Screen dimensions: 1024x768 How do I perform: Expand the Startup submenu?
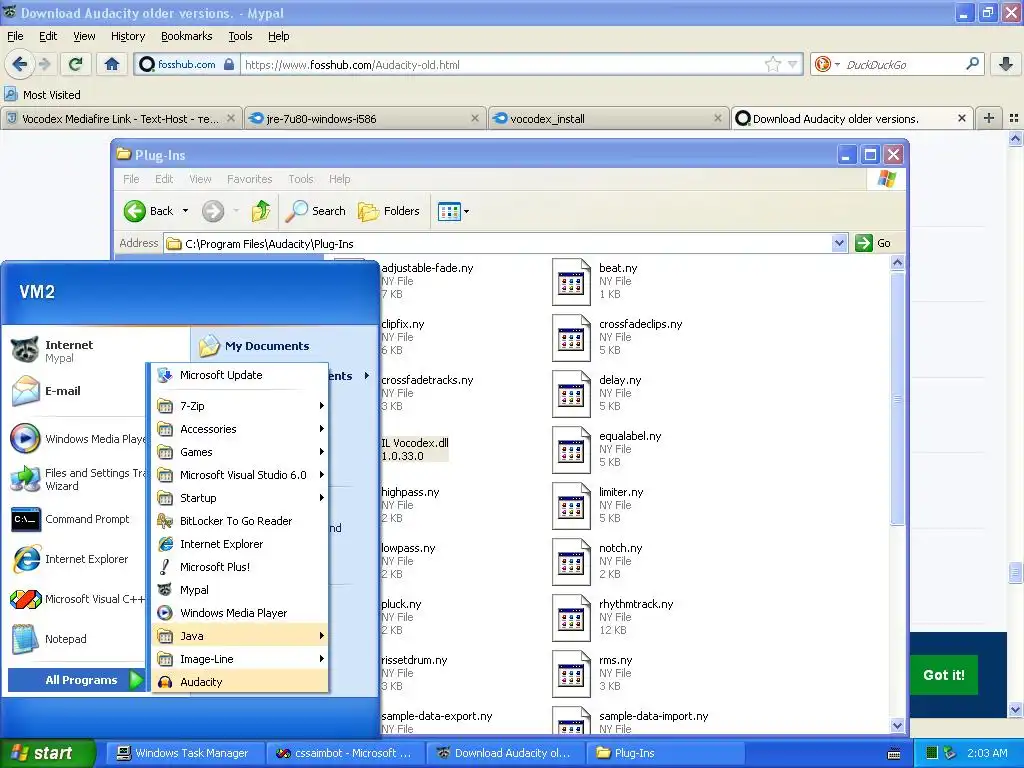pos(241,498)
